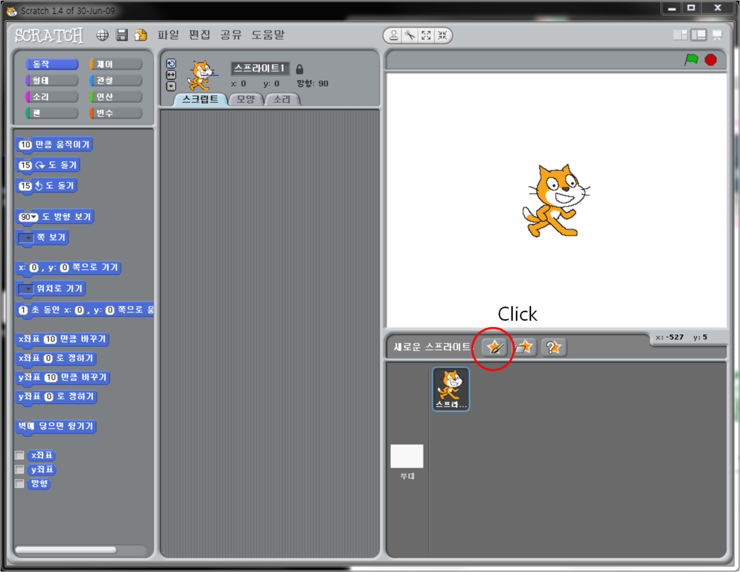
Task: Select the 변수 block category
Action: (x=116, y=113)
